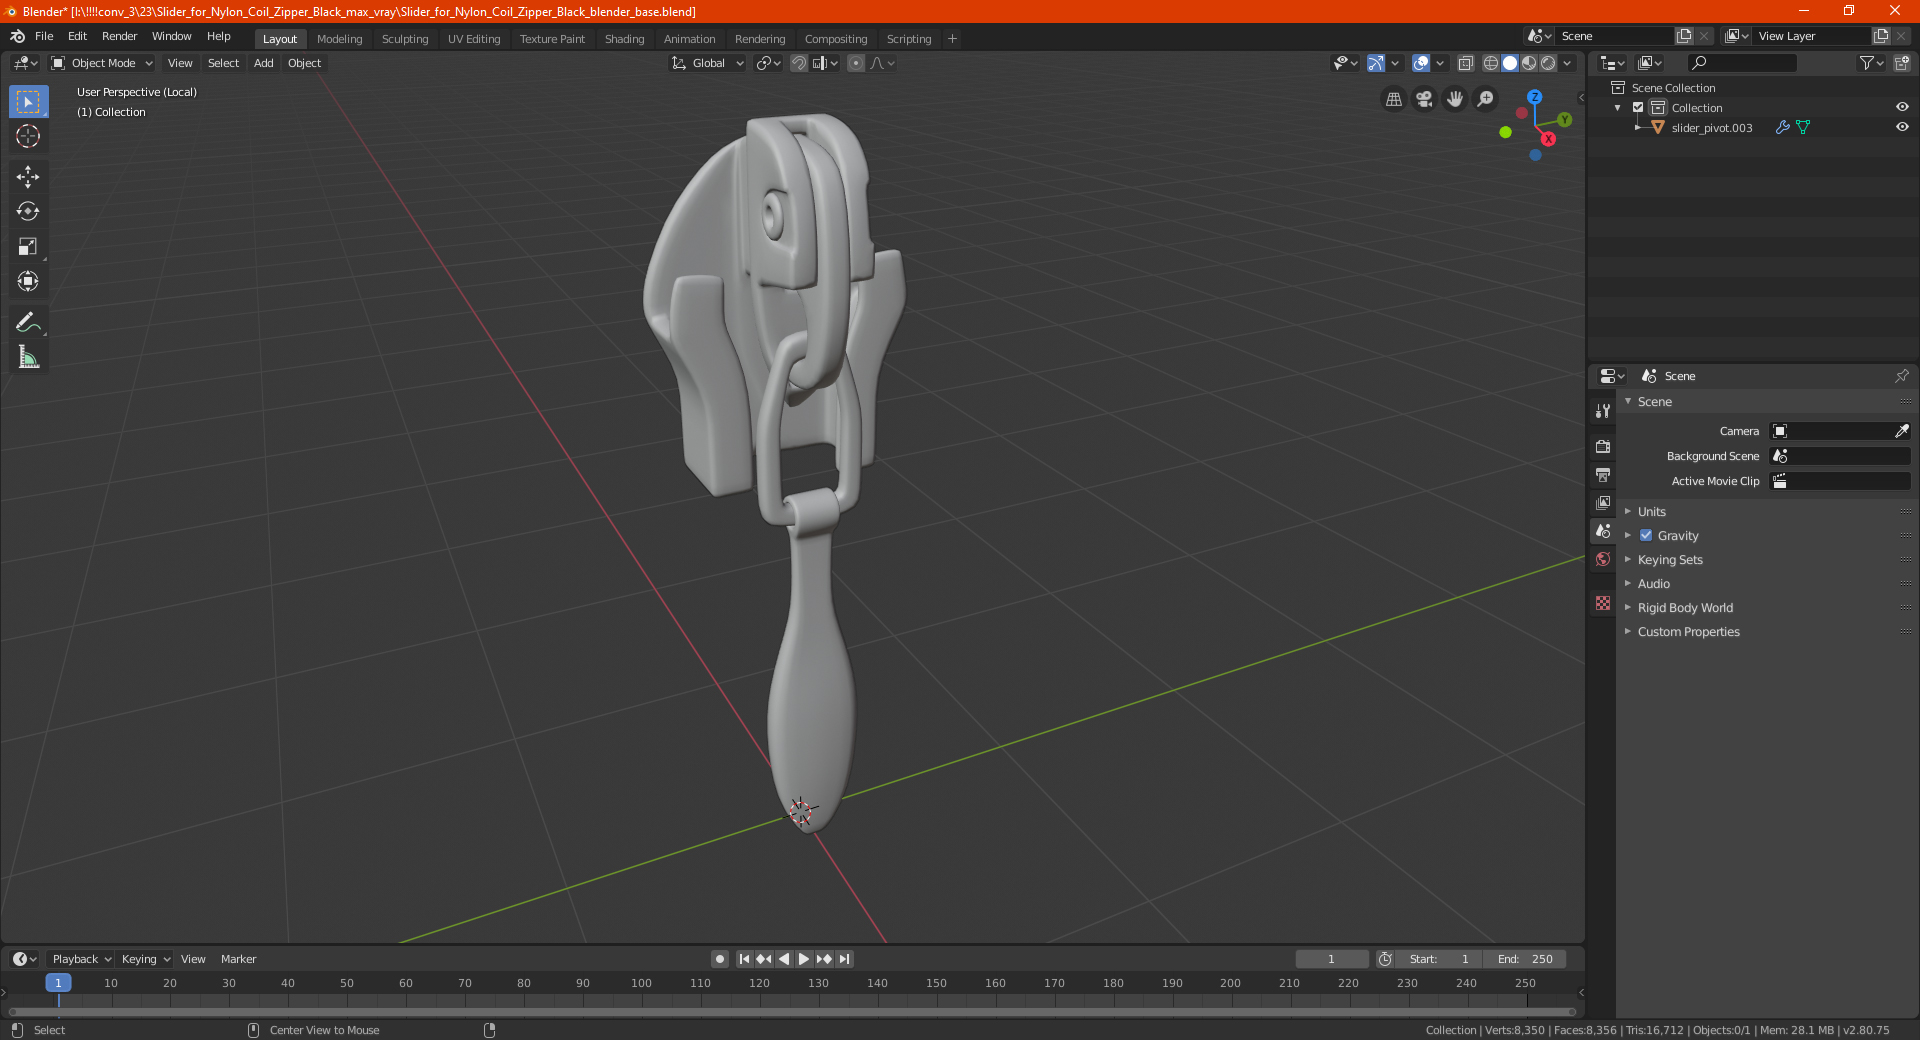Toggle Collection exclude checkbox in outliner
This screenshot has width=1920, height=1040.
point(1638,107)
